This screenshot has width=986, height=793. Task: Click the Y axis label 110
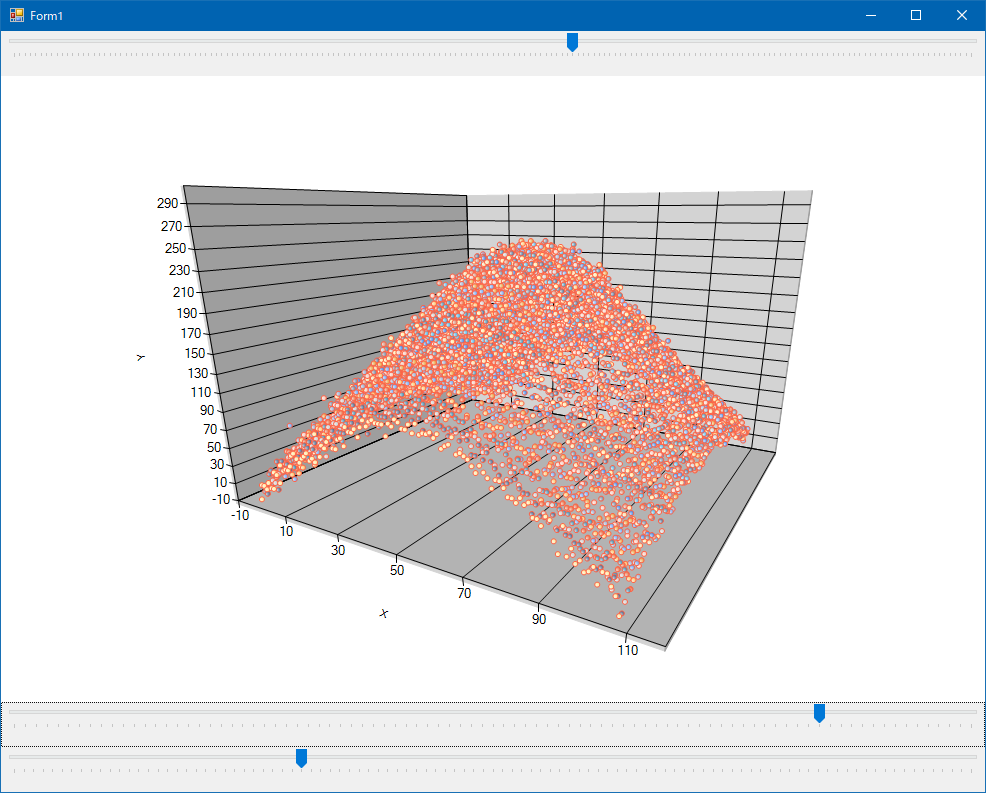[x=201, y=392]
